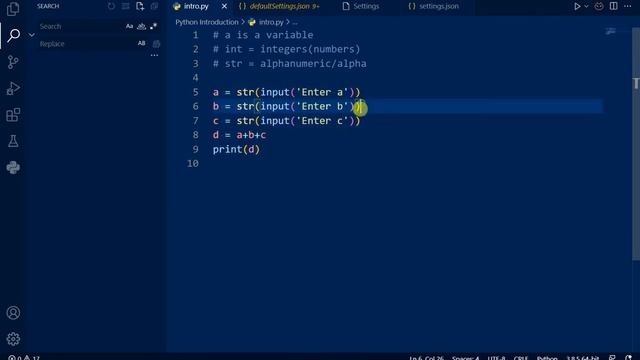Click on 'Enter a' string in line 5
Screen dimensions: 640x360
point(322,92)
